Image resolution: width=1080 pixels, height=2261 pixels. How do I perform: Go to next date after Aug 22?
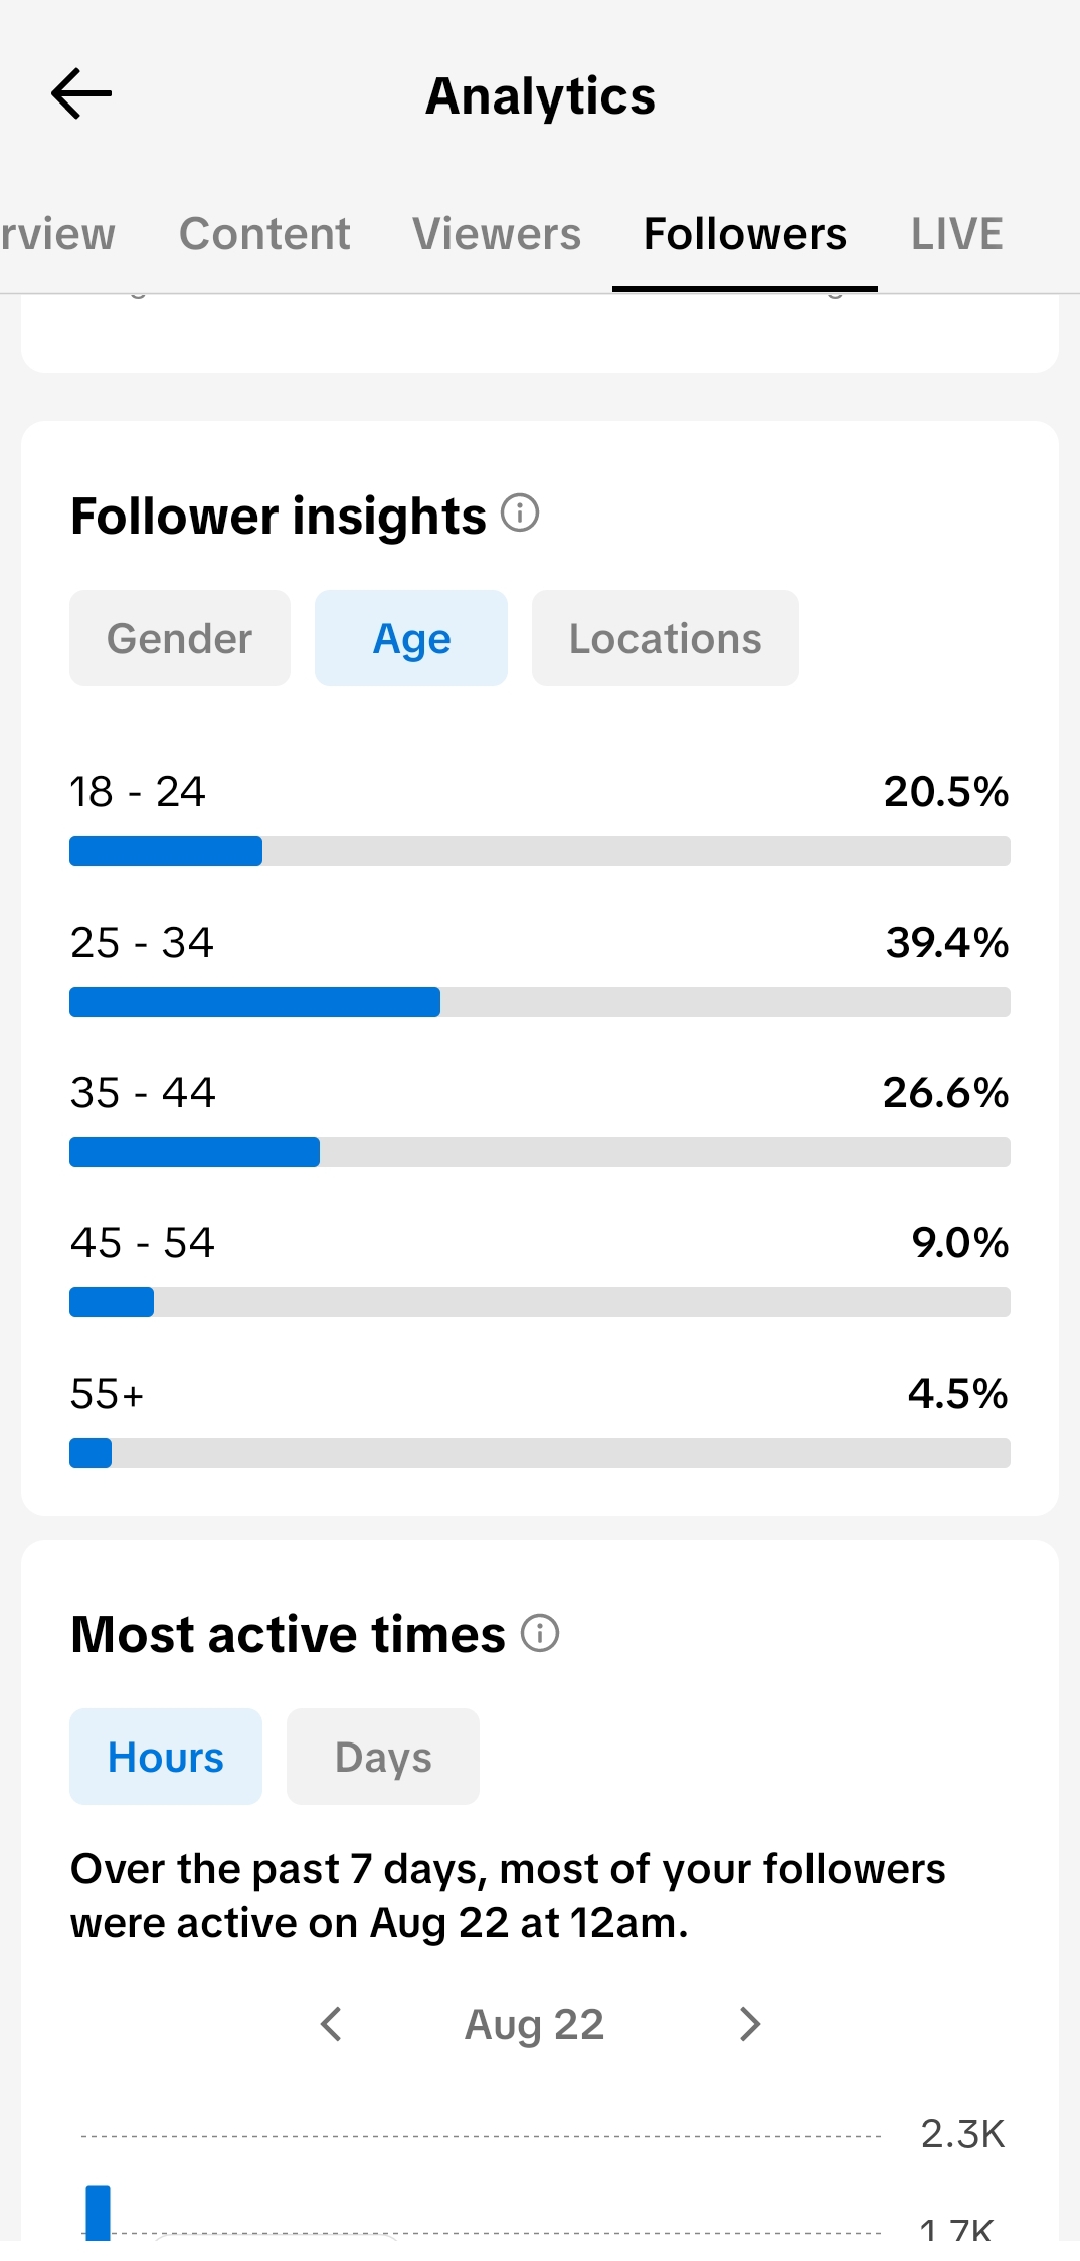(750, 2024)
